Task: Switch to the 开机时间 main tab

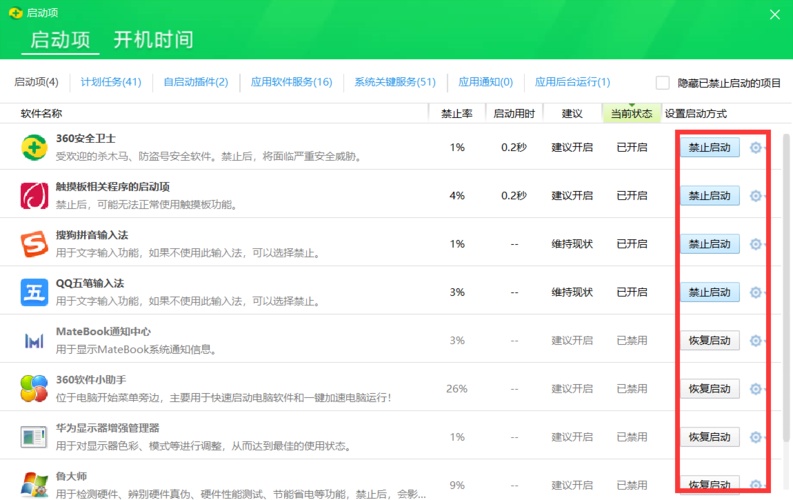Action: (153, 39)
